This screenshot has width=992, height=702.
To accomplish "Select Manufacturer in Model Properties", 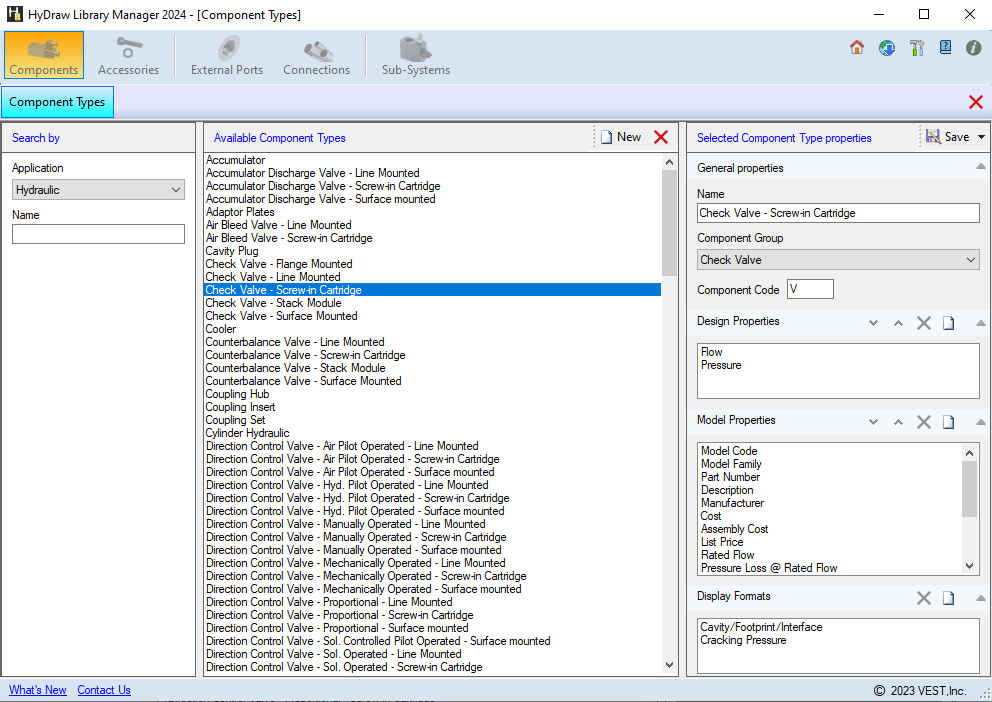I will pyautogui.click(x=733, y=503).
